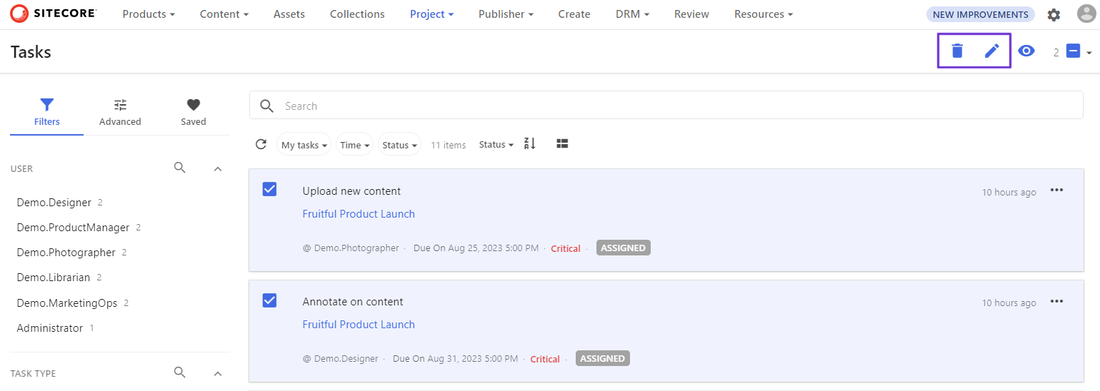This screenshot has width=1100, height=391.
Task: Open the Project menu
Action: 431,14
